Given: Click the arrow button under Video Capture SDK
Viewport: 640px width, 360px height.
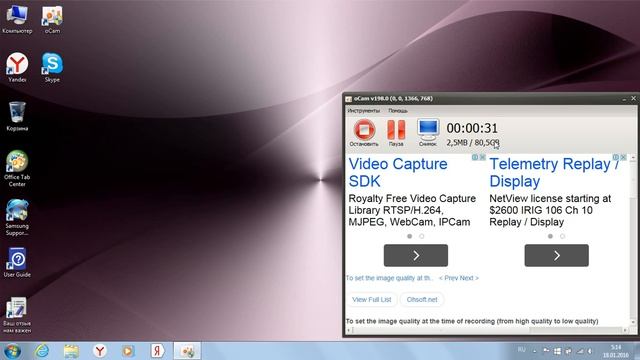Looking at the screenshot, I should 416,256.
